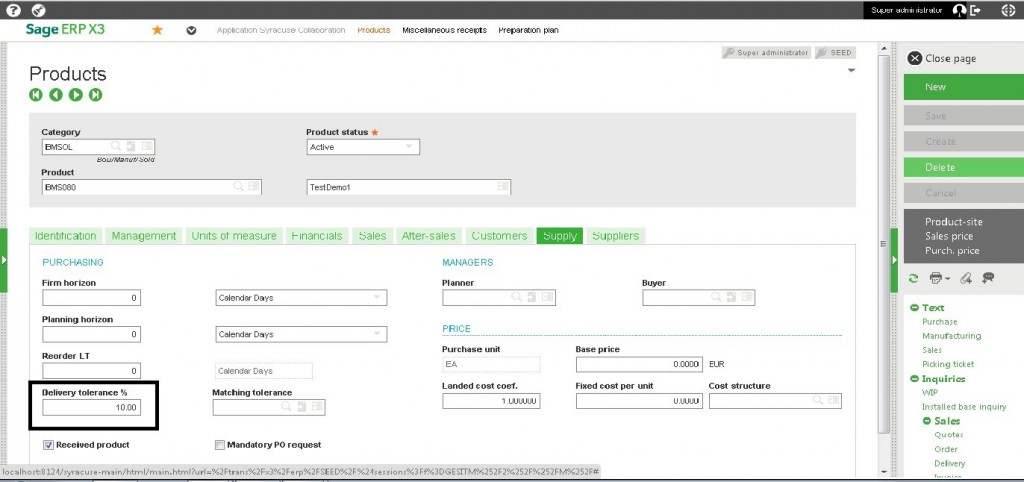Click the refresh icon in right panel
Viewport: 1024px width, 482px height.
pyautogui.click(x=913, y=278)
